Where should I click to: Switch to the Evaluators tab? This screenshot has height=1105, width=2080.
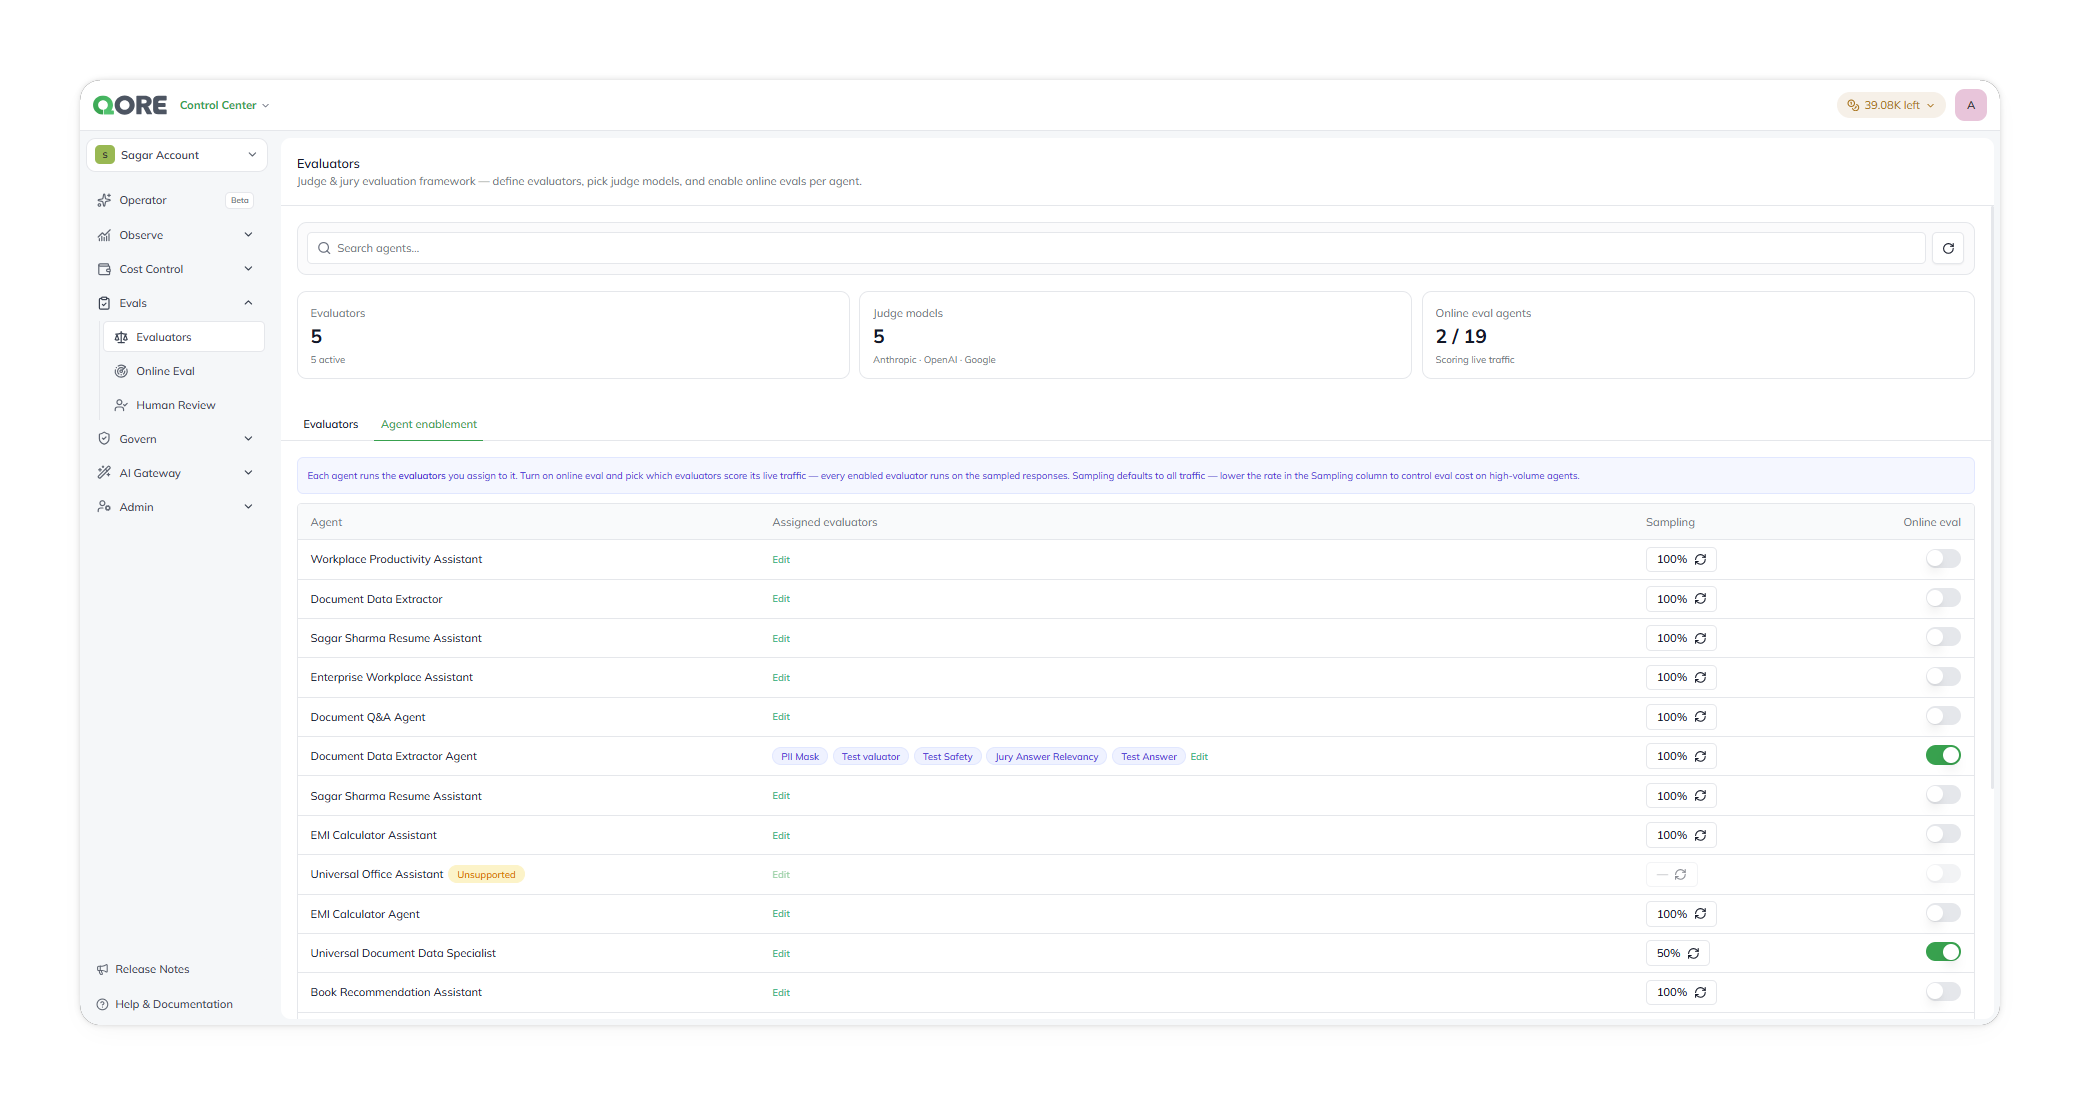point(331,424)
